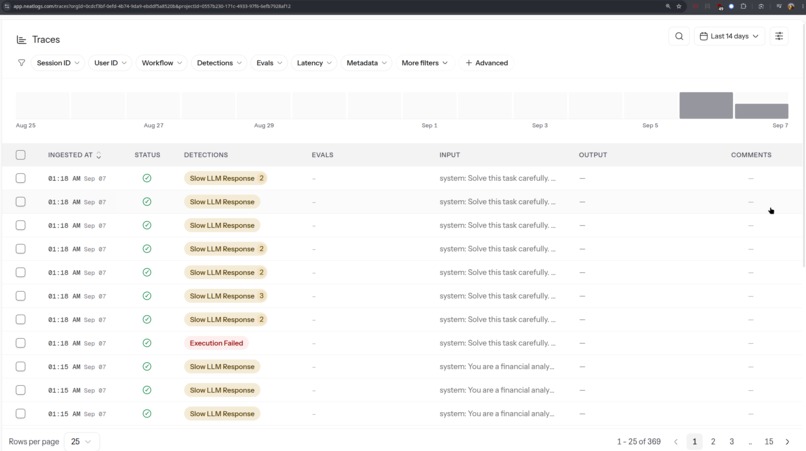
Task: Open the Metadata filter dropdown
Action: (x=366, y=63)
